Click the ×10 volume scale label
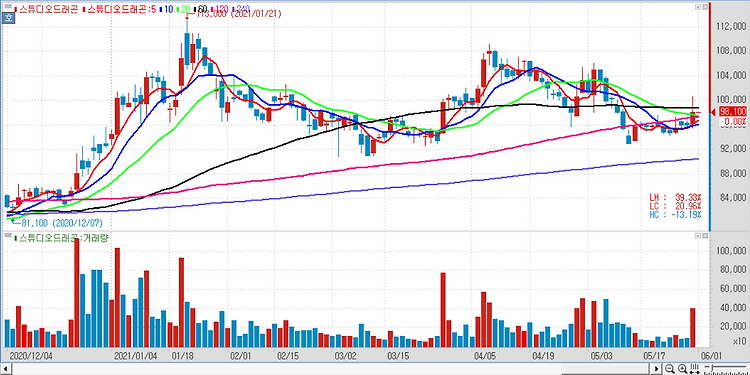Viewport: 750px width, 375px height. click(x=739, y=341)
